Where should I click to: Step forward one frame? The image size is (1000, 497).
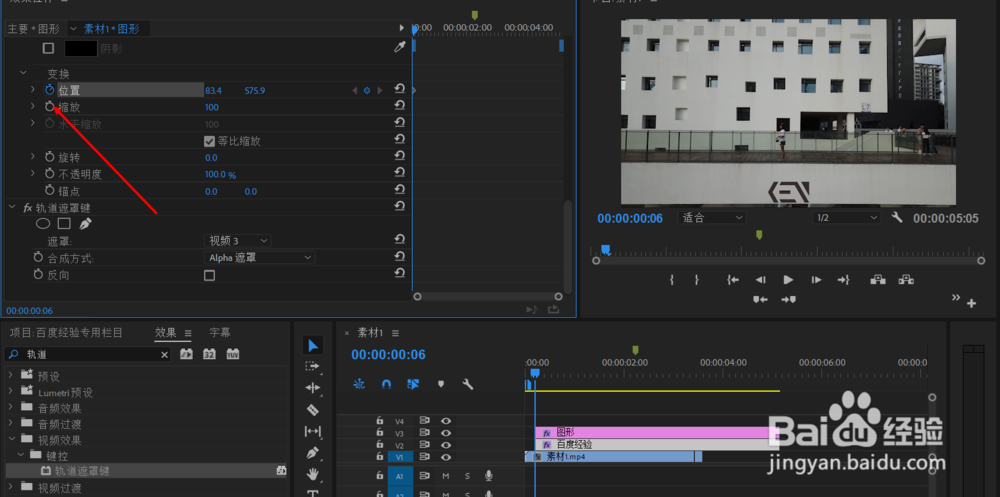(x=816, y=279)
